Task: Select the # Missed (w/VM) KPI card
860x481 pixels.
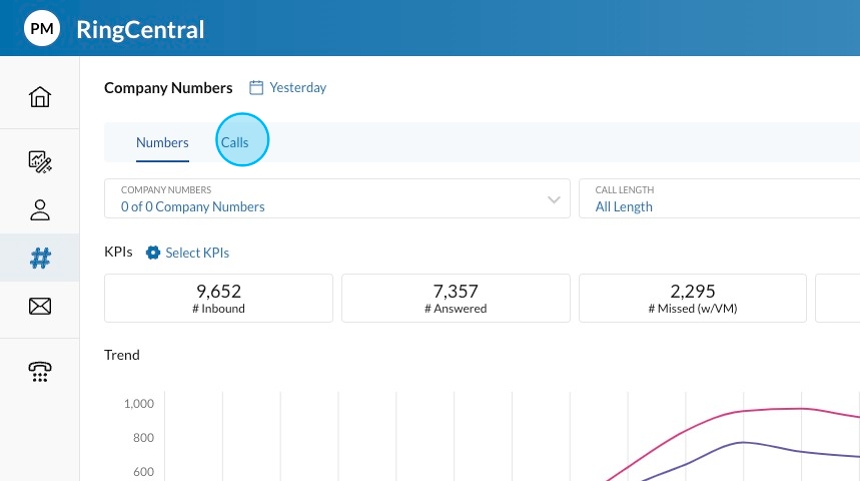Action: pyautogui.click(x=692, y=298)
